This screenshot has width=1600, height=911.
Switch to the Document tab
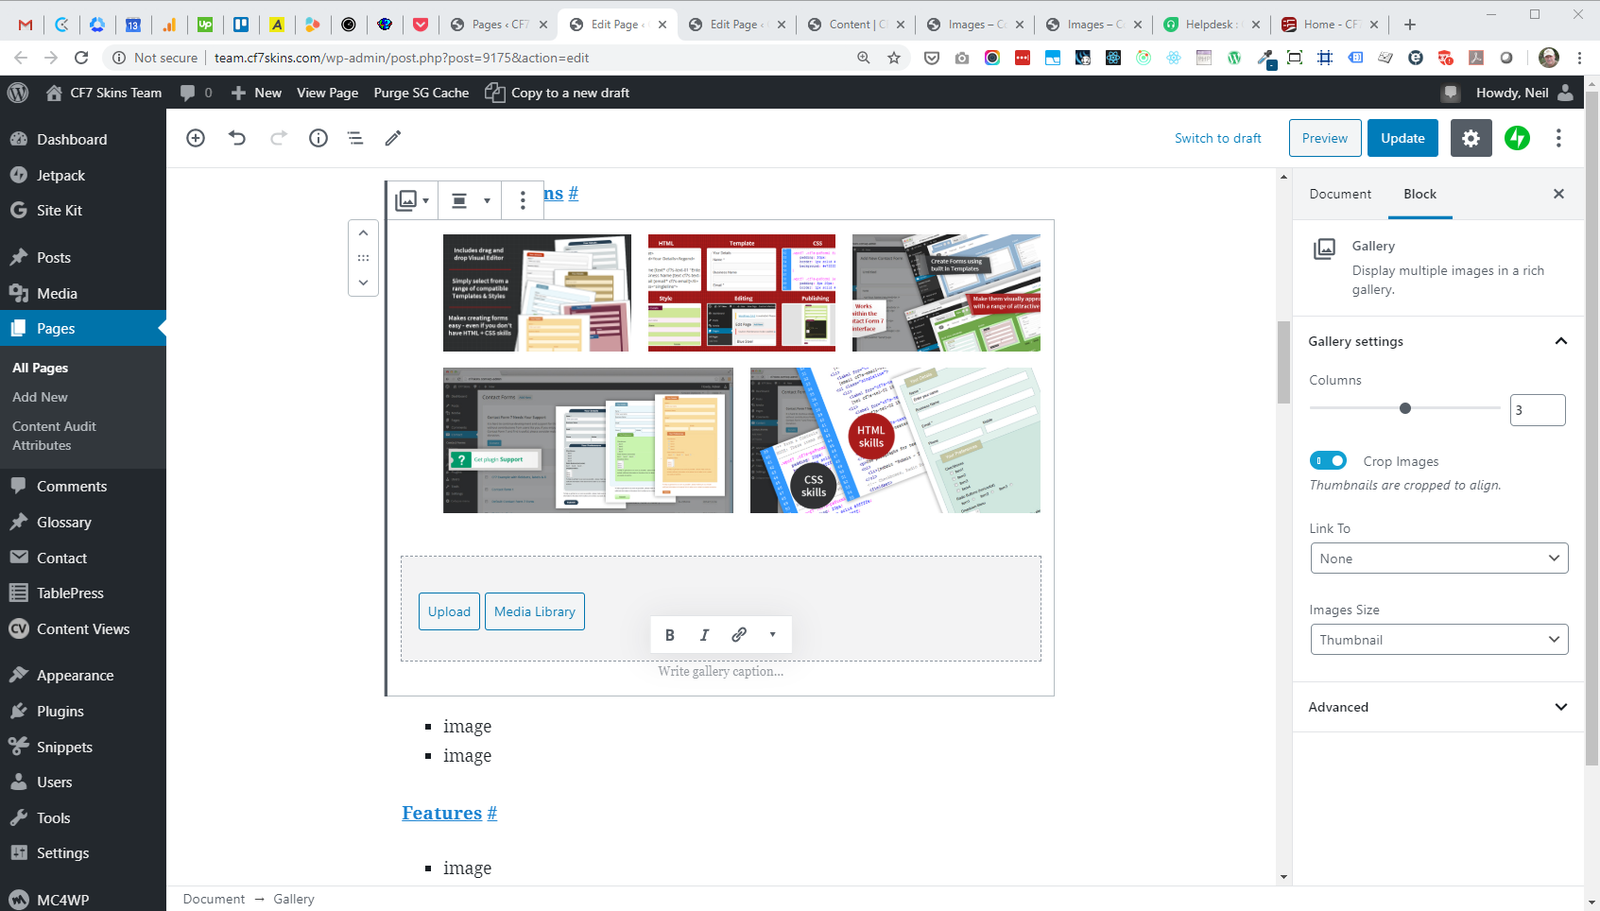tap(1340, 194)
